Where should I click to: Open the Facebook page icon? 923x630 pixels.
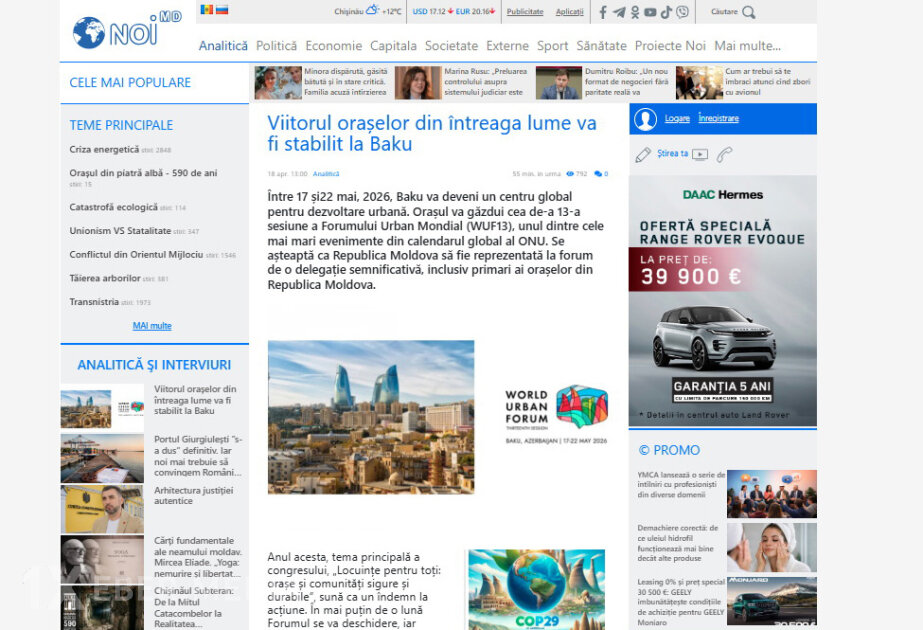[x=602, y=12]
